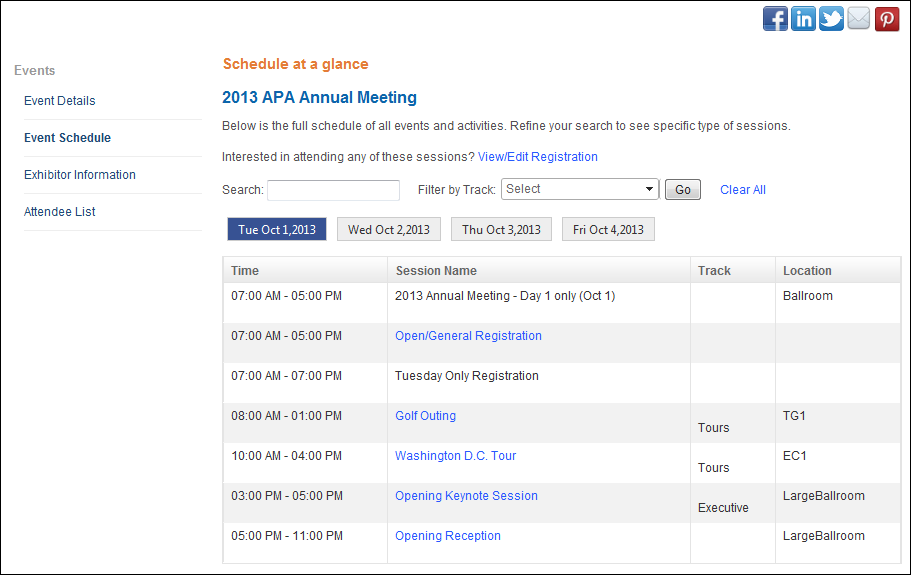Go to Exhibitor Information page
Image resolution: width=911 pixels, height=575 pixels.
pos(80,175)
